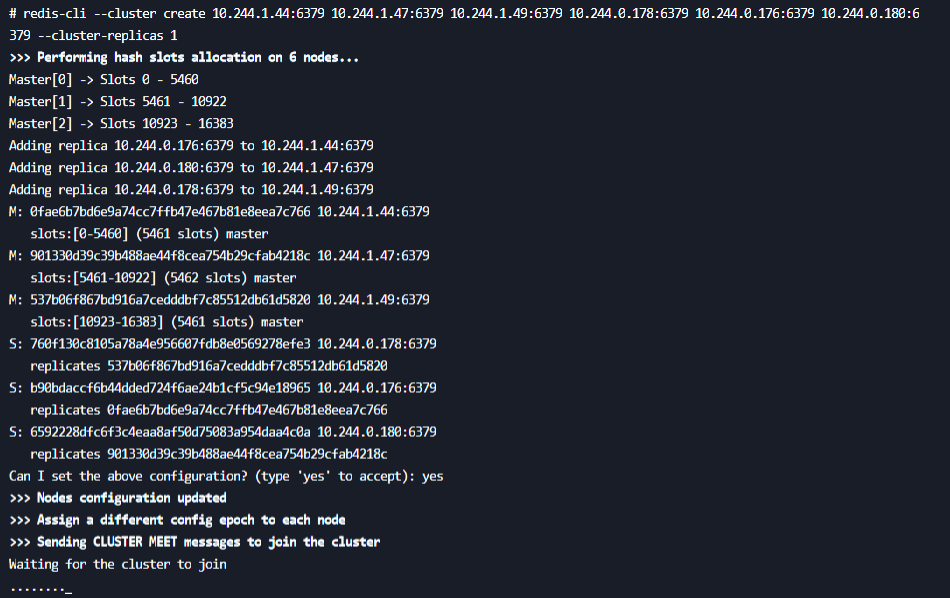
Task: Select the Master[2] Slots 10923 - 16383 line
Action: coord(121,124)
